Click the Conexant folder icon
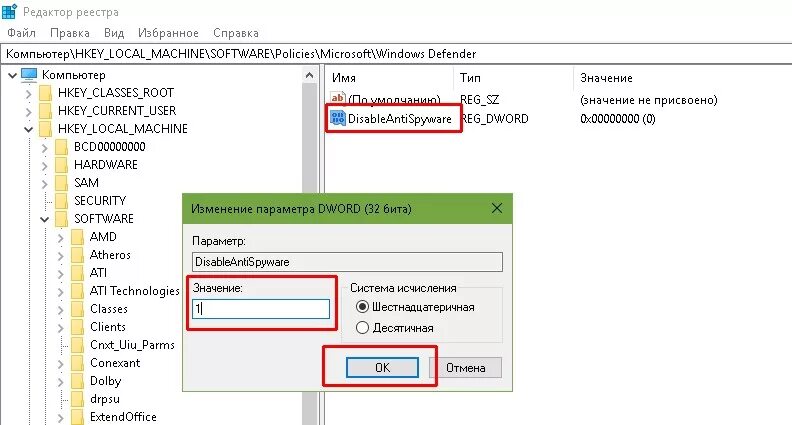The width and height of the screenshot is (792, 425). coord(77,363)
